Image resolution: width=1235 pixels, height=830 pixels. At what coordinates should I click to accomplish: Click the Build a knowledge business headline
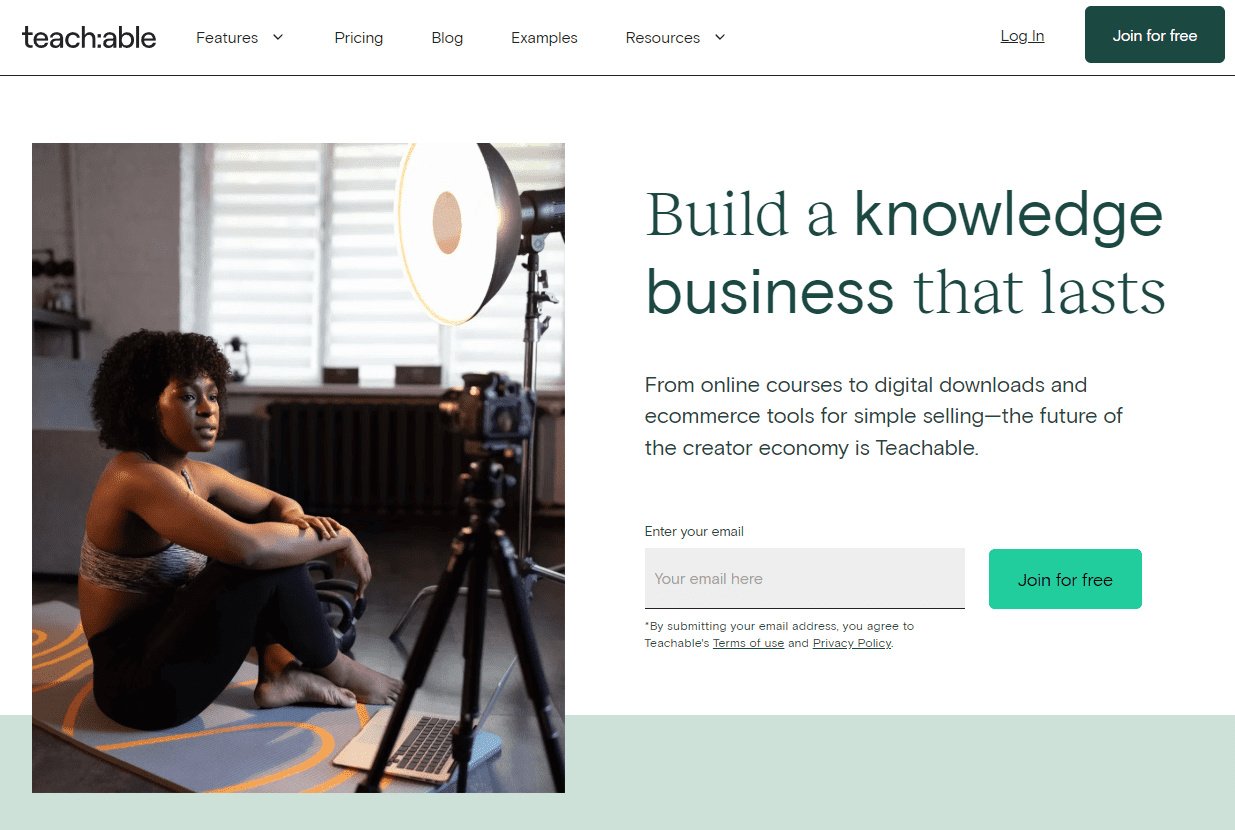905,253
